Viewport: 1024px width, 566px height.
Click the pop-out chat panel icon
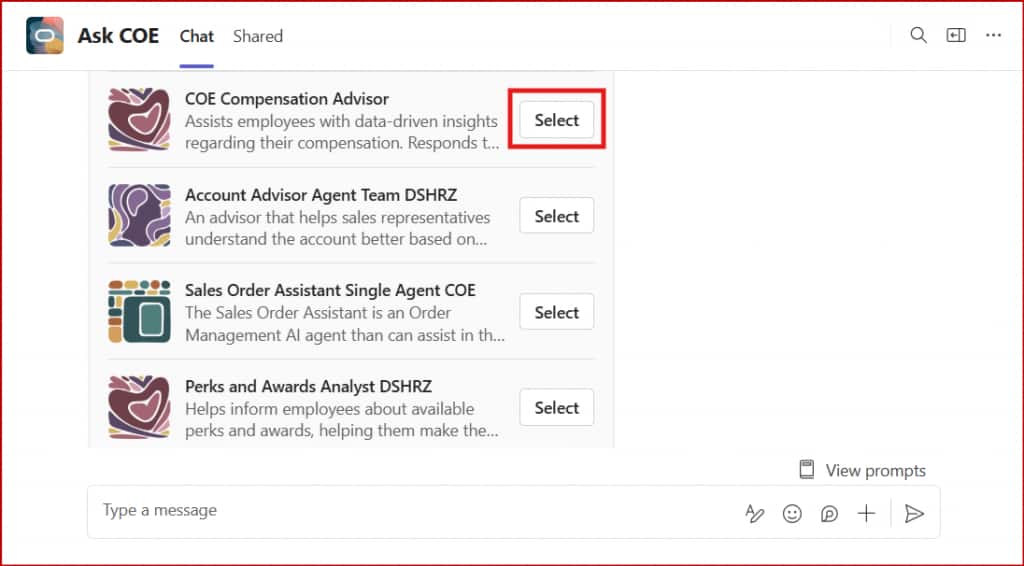pos(956,36)
